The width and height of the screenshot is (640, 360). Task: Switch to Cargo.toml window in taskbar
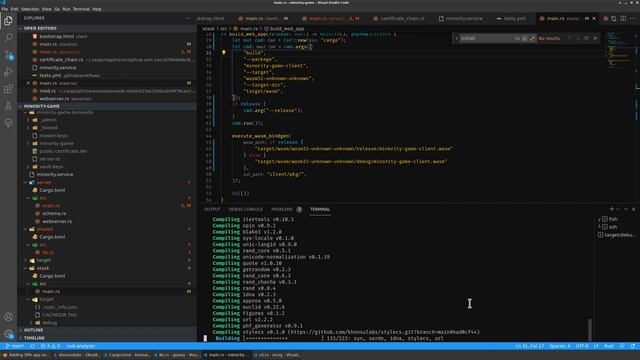click(x=127, y=355)
